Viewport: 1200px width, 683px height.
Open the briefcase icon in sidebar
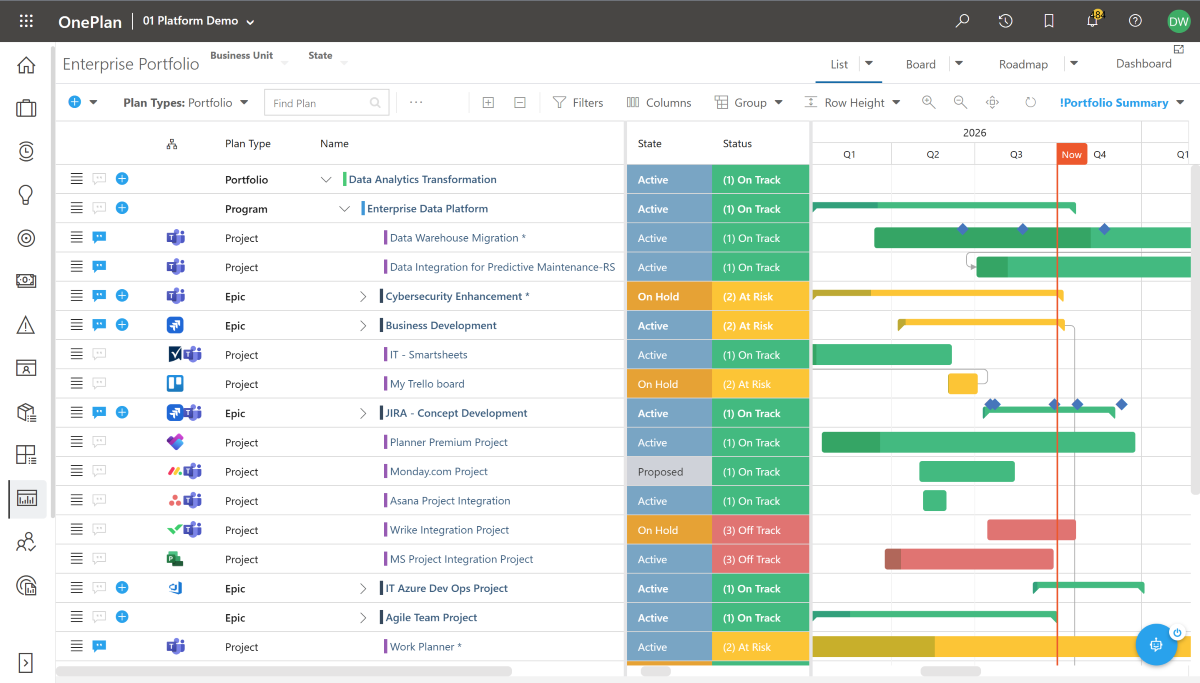pyautogui.click(x=26, y=109)
